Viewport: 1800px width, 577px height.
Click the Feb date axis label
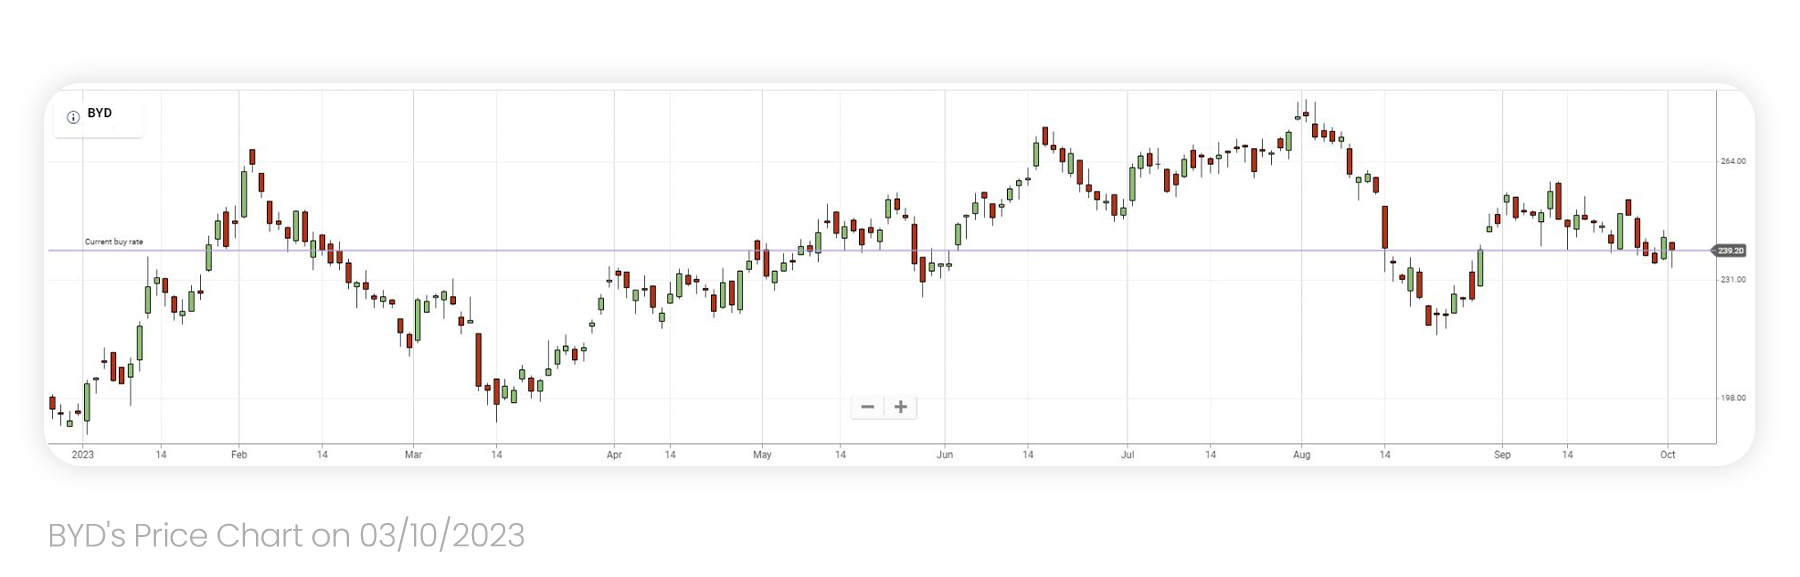[239, 455]
